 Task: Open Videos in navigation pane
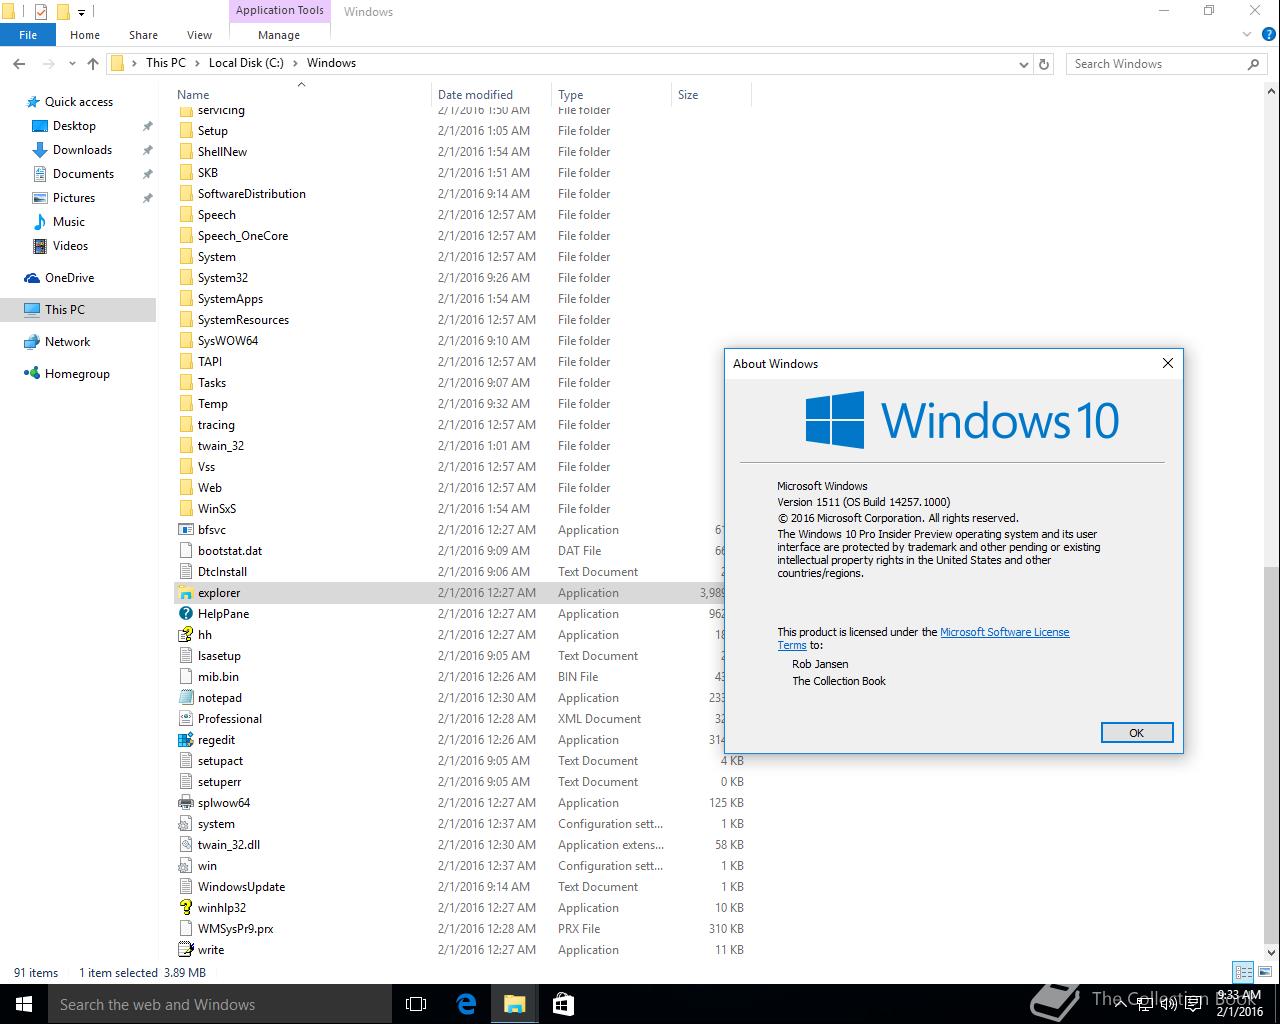pos(70,246)
